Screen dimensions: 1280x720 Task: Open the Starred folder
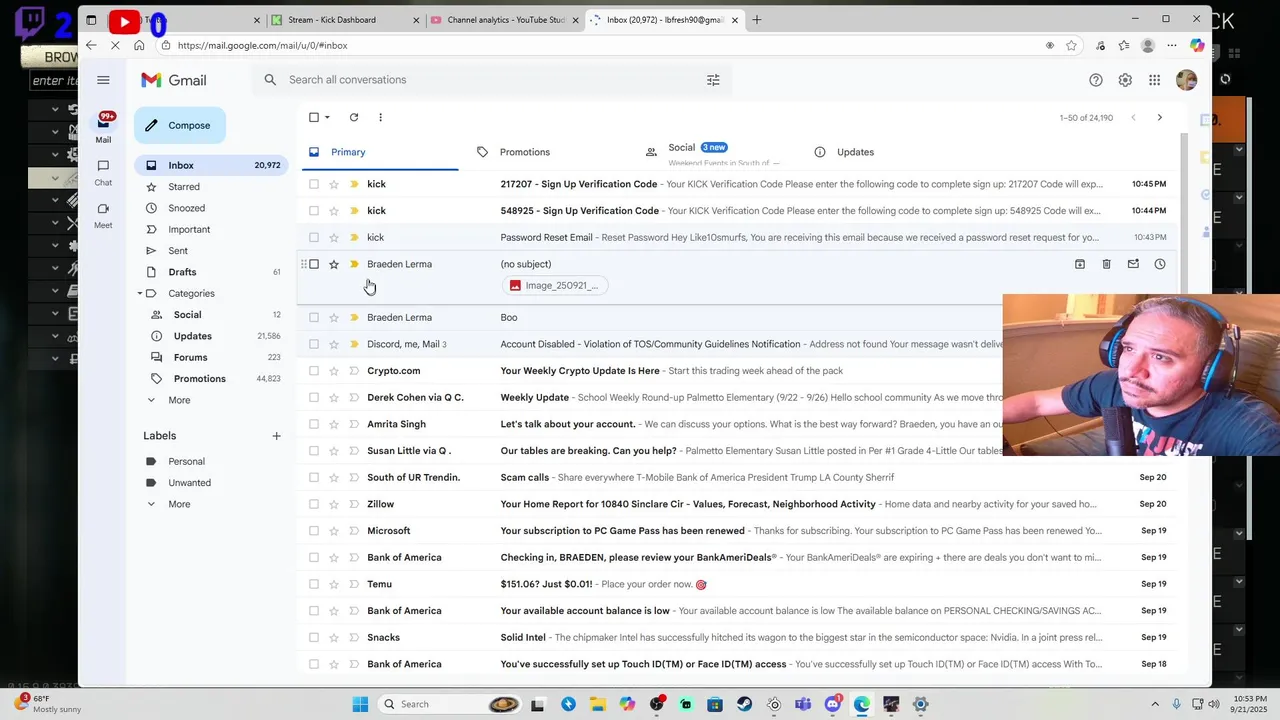(184, 187)
